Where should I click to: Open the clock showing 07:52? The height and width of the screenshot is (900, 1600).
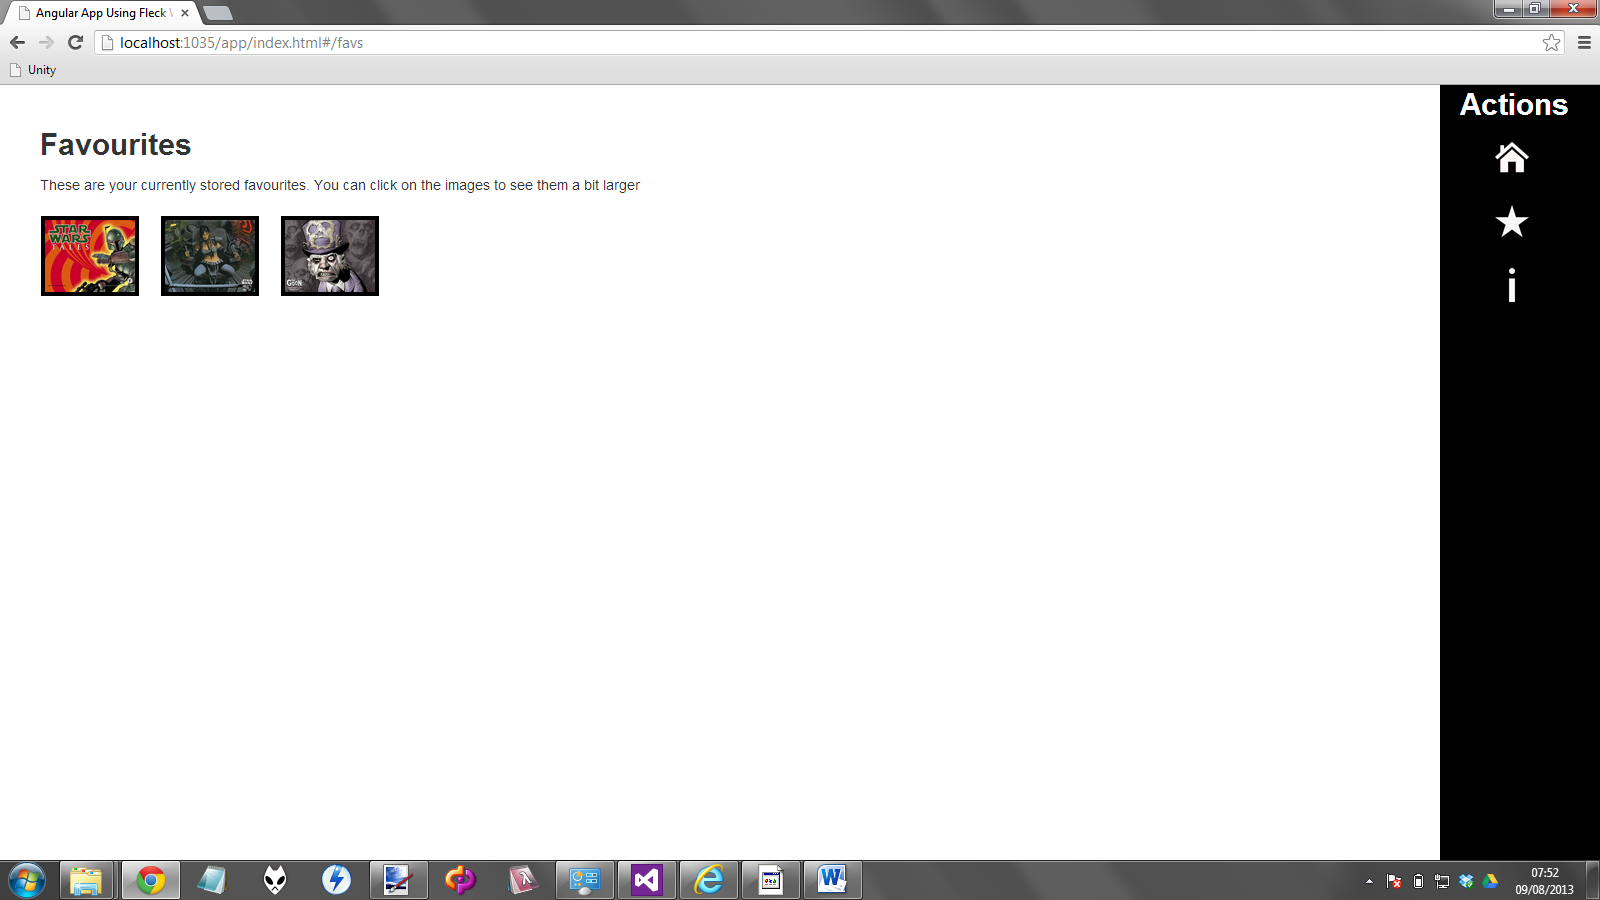pos(1544,881)
